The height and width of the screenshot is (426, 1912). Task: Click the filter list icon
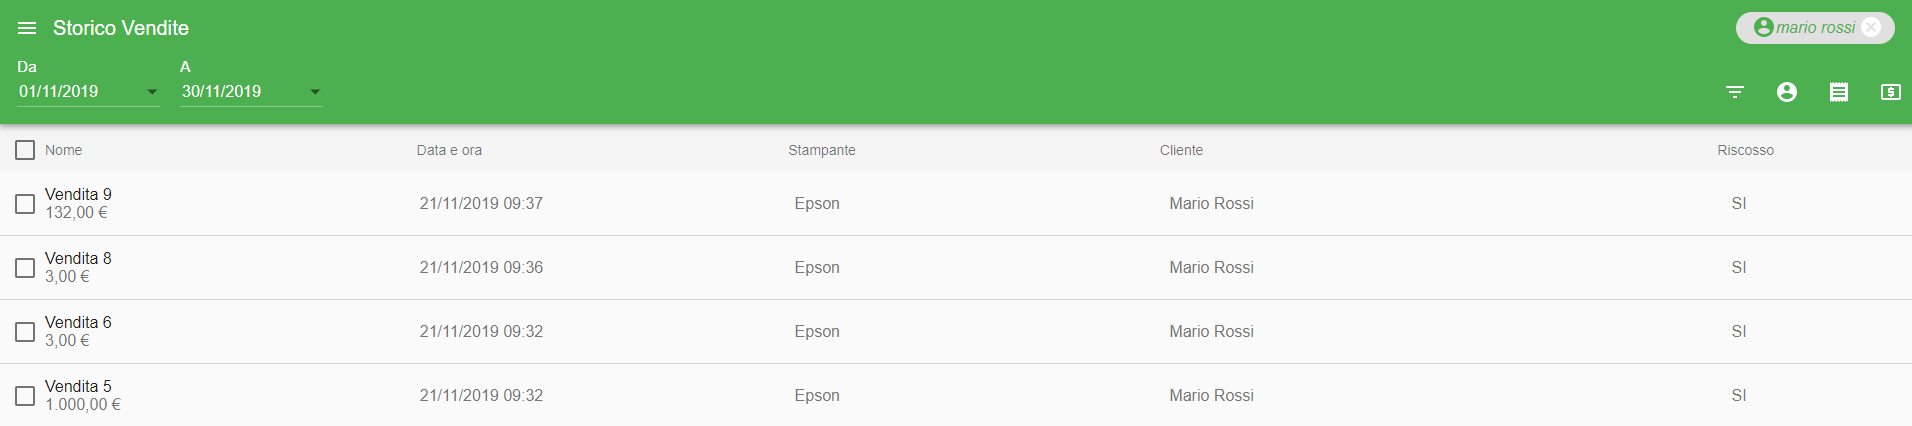click(x=1735, y=92)
